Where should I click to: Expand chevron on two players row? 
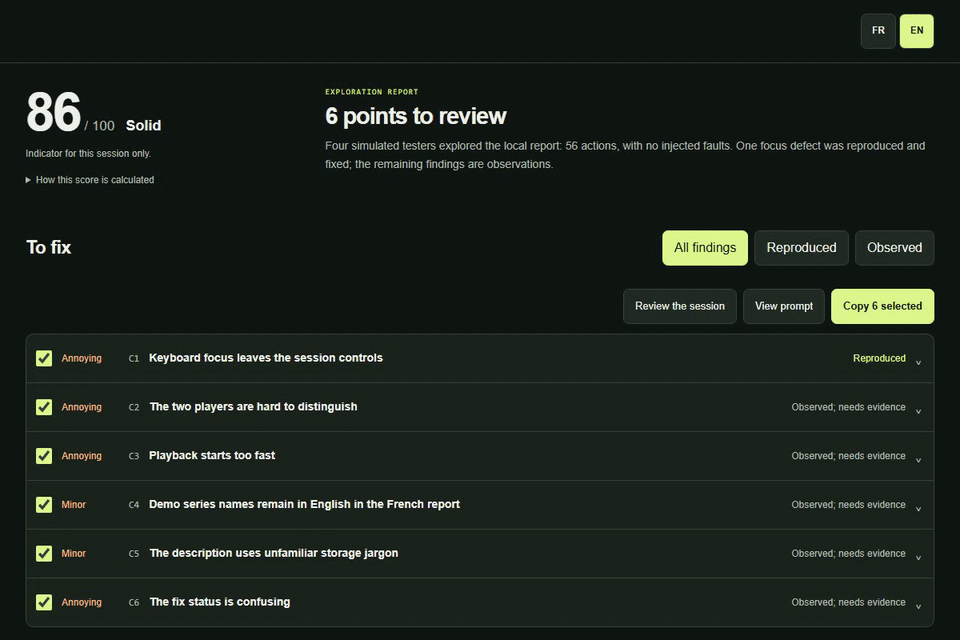point(918,412)
